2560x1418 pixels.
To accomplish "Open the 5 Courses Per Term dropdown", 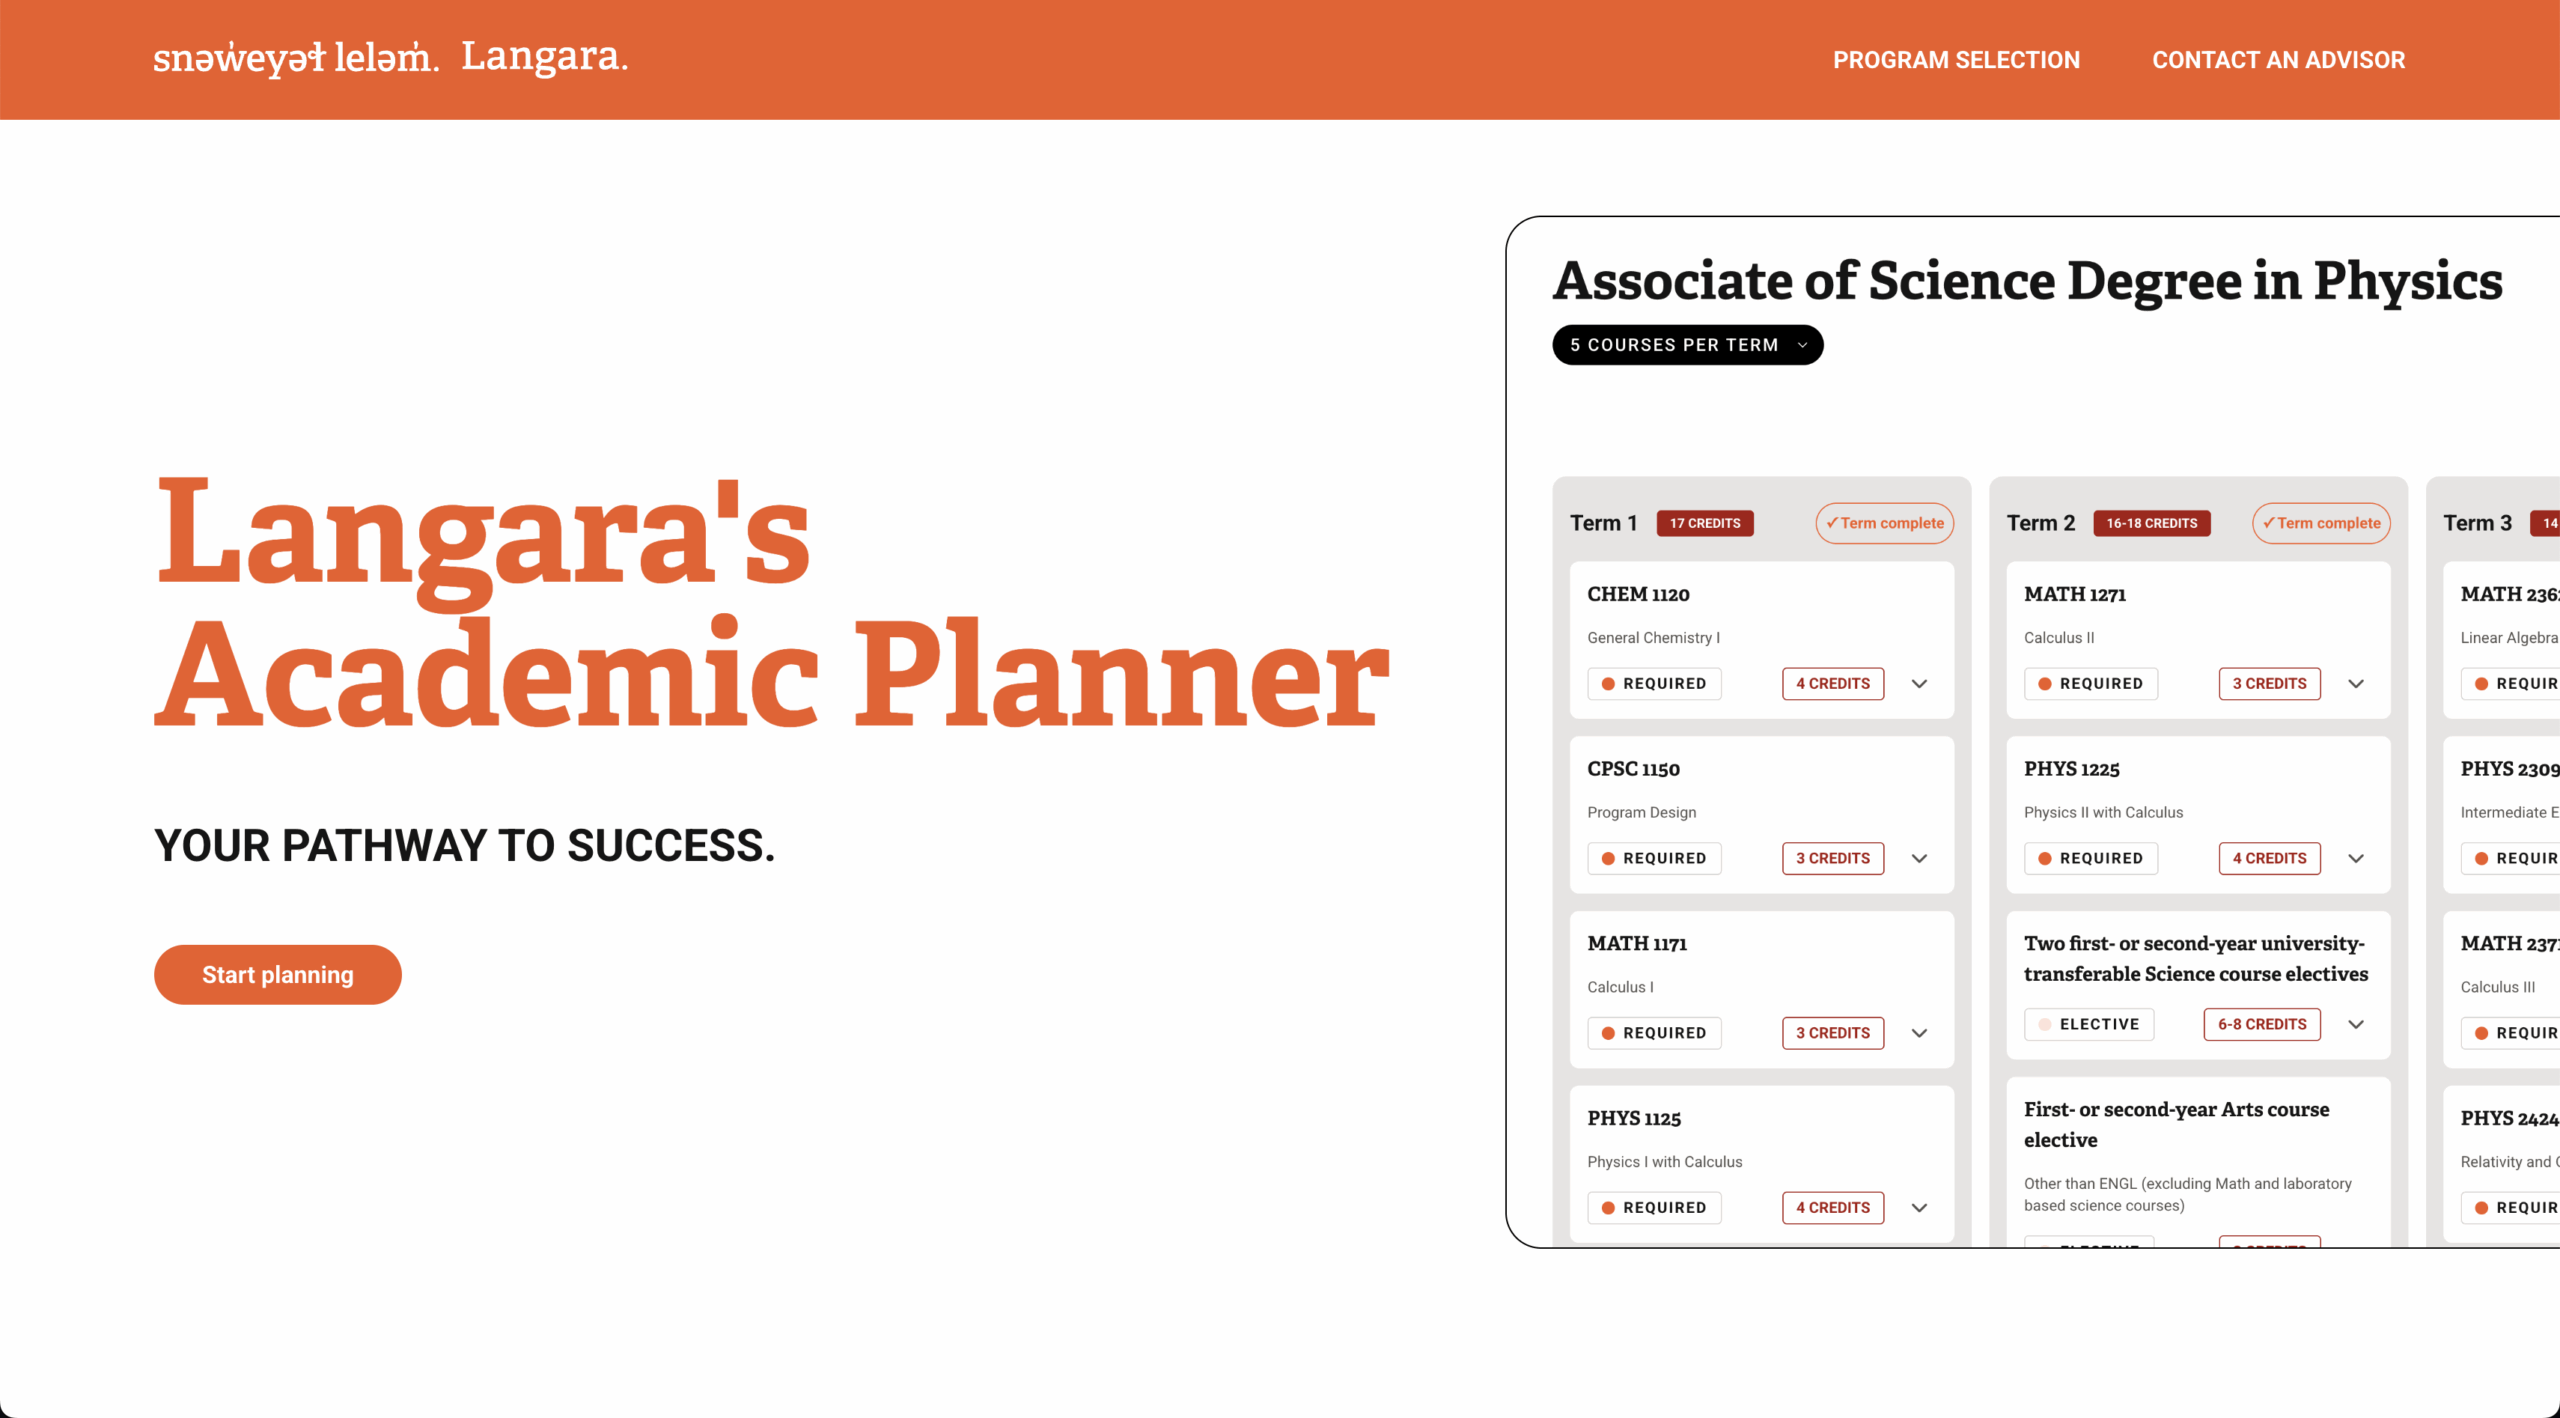I will (x=1687, y=345).
